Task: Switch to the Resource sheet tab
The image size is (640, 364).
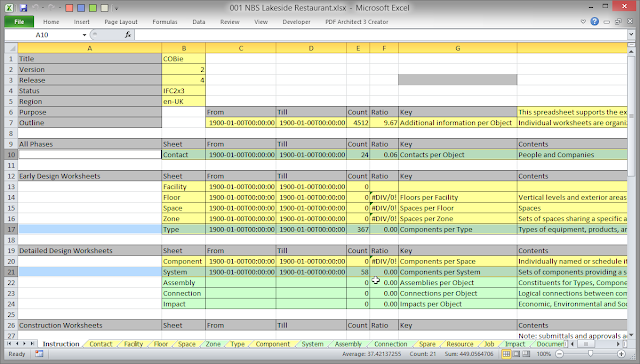Action: 460,344
